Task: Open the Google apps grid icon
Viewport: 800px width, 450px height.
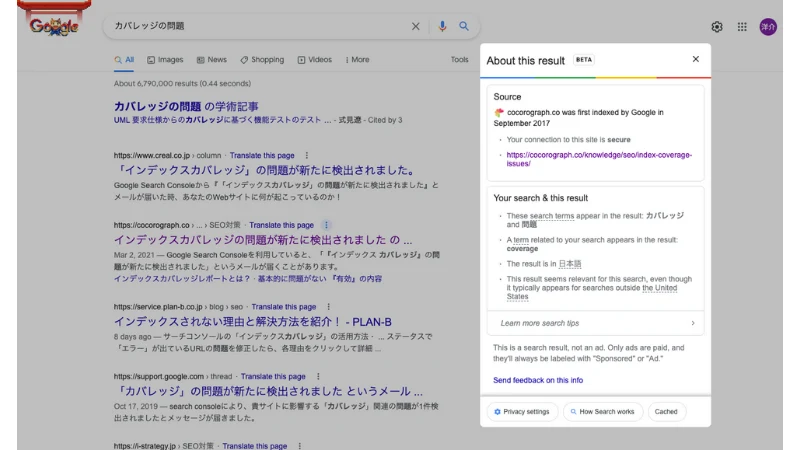Action: point(742,27)
